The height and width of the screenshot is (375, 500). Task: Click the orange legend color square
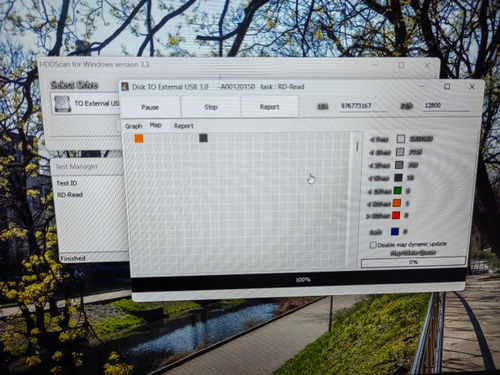tap(397, 203)
